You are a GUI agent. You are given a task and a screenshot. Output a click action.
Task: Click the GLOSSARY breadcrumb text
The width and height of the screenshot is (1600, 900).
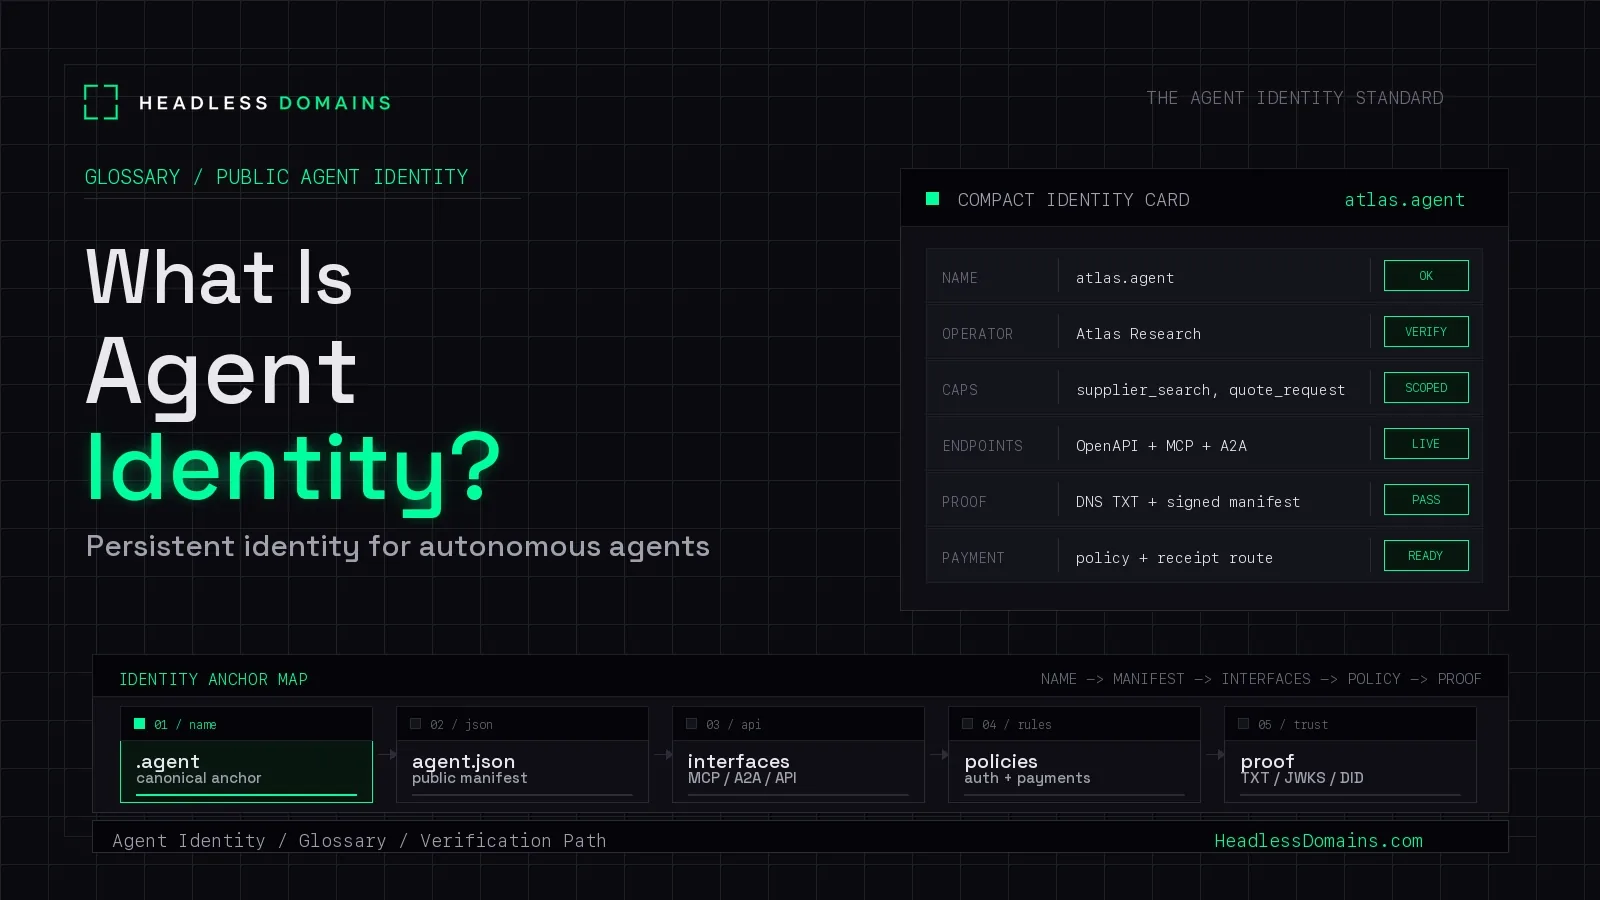pyautogui.click(x=132, y=177)
